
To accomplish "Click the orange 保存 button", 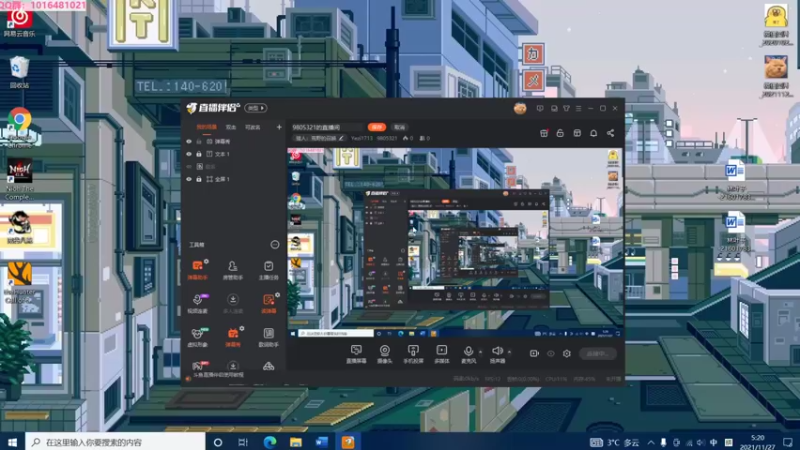I will pos(377,127).
